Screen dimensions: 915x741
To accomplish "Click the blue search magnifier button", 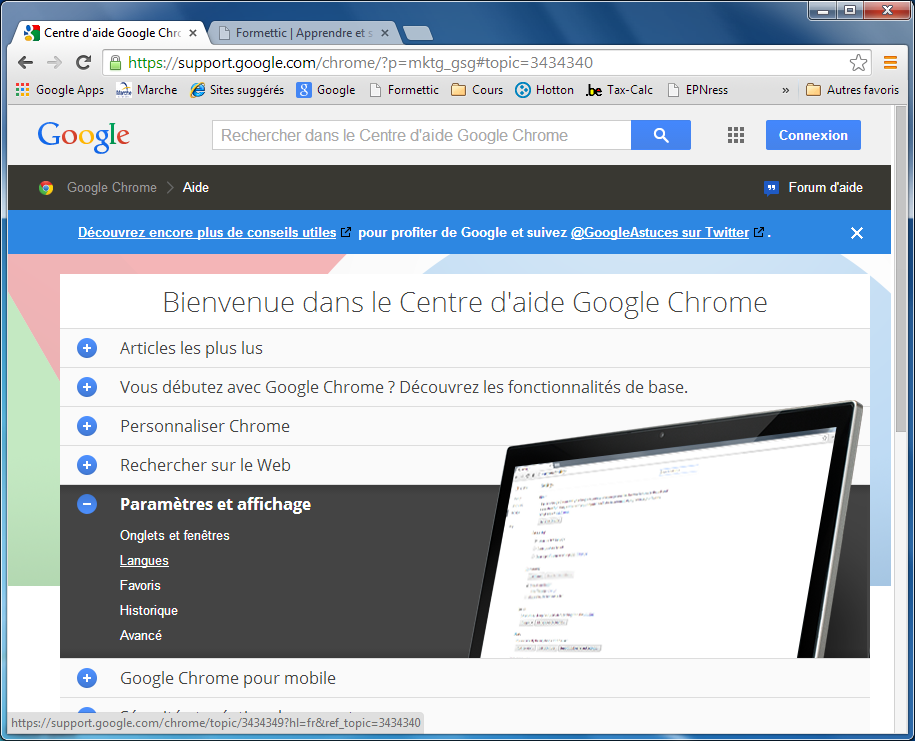I will (661, 135).
